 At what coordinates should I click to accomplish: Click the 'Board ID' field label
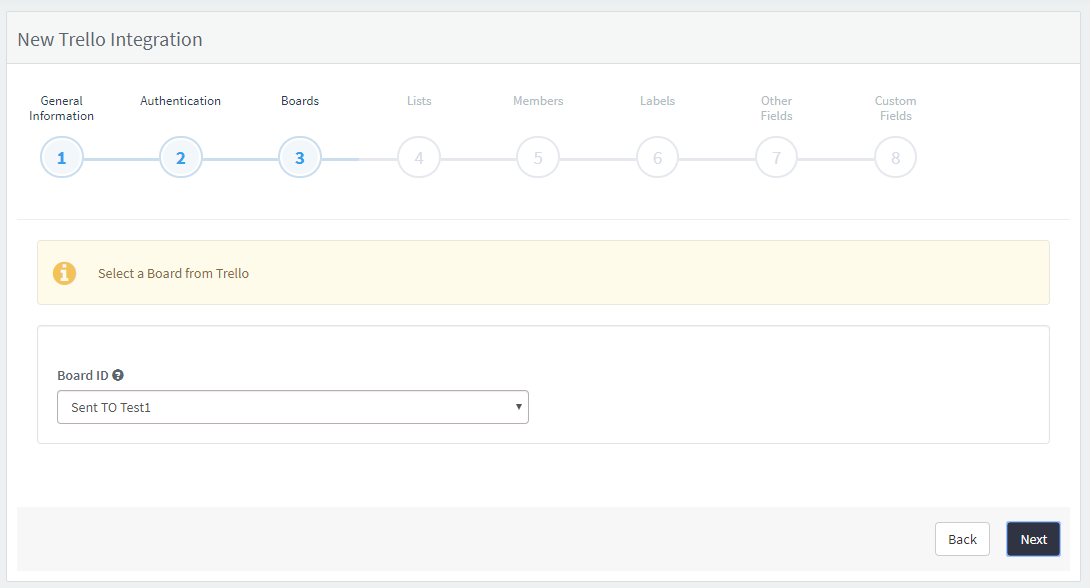point(83,375)
